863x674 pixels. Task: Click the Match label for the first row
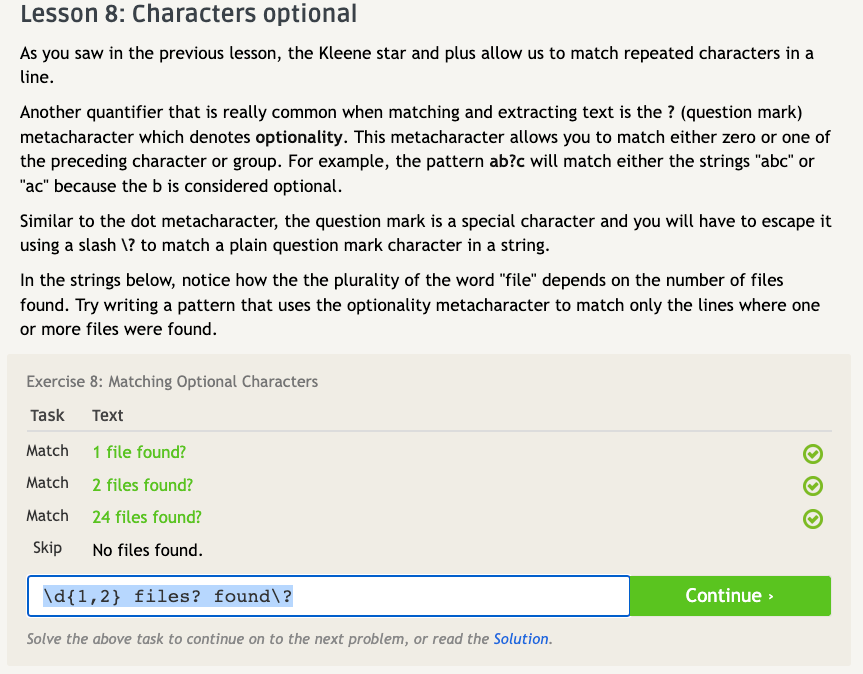point(47,451)
